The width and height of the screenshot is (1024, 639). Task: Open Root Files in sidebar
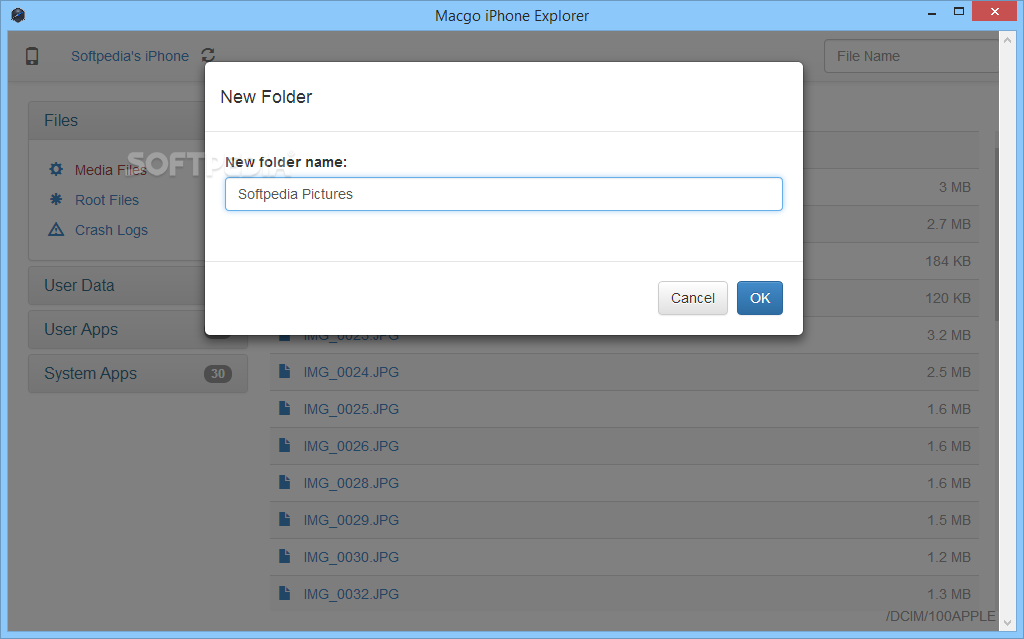click(x=107, y=200)
